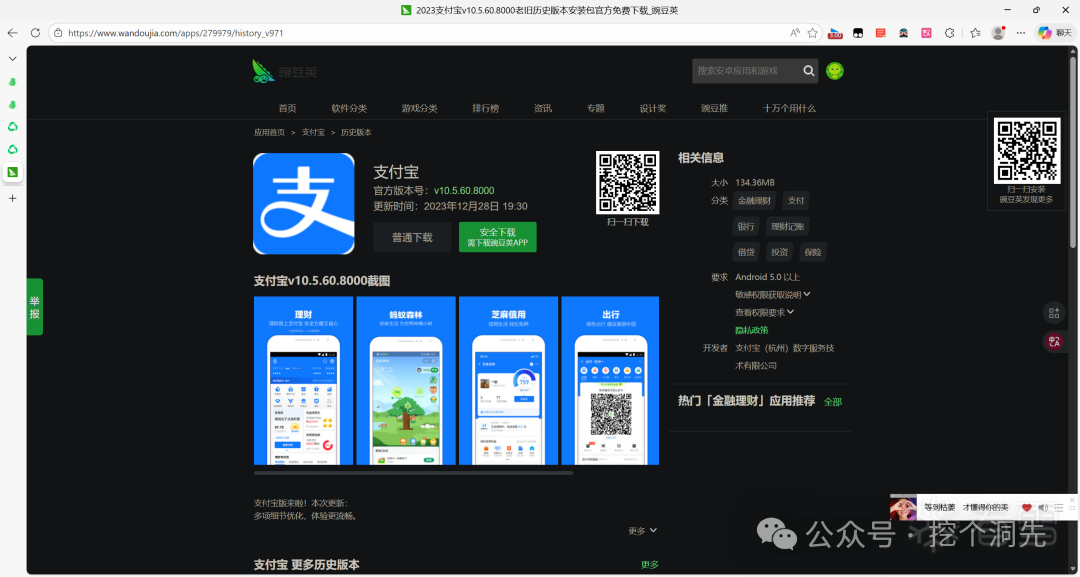
Task: Click the green 举报 side tab
Action: click(x=34, y=307)
